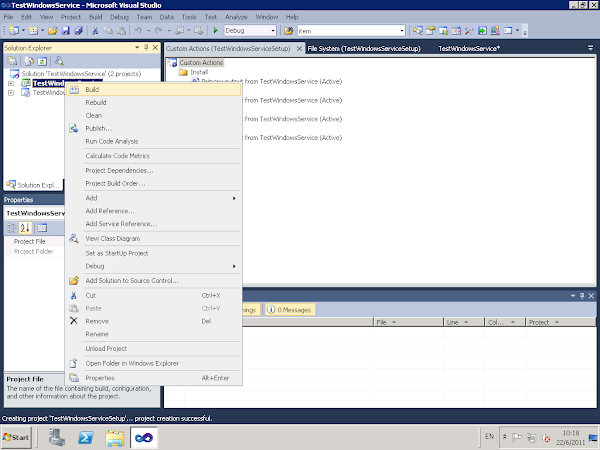600x450 pixels.
Task: Click the Save All toolbar icon
Action: tap(78, 31)
